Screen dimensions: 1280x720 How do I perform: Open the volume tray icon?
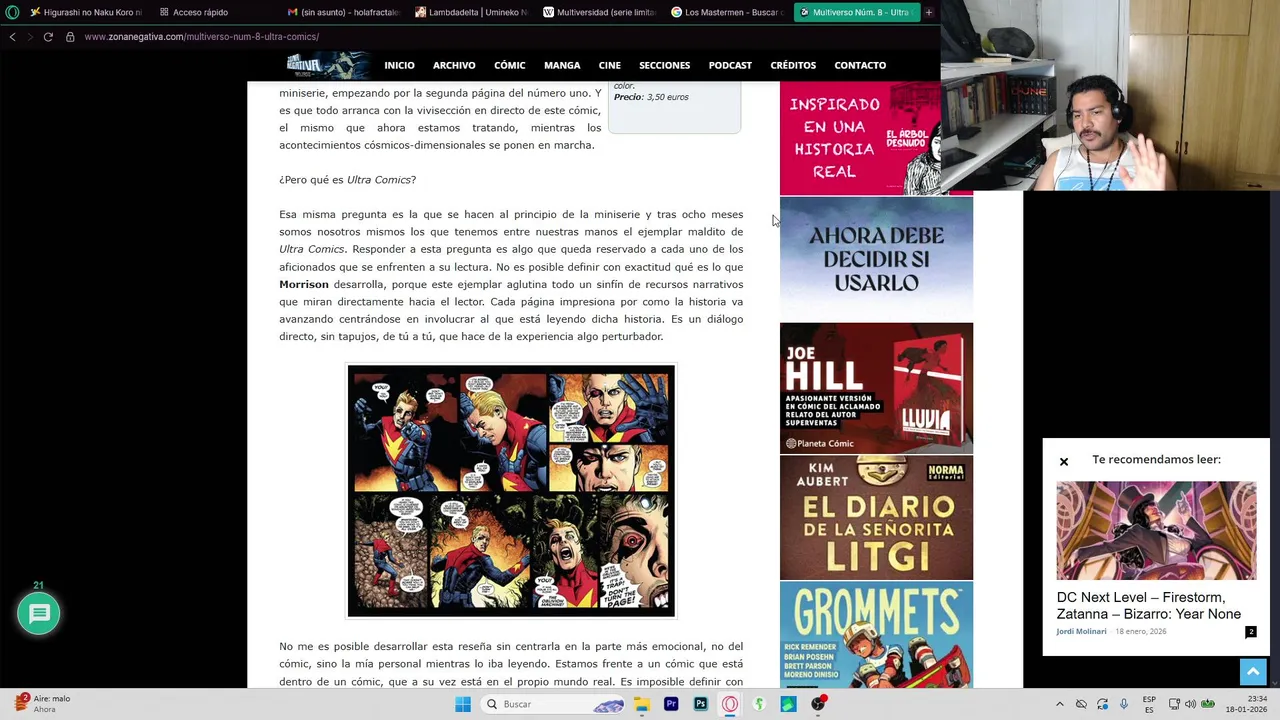(1190, 704)
